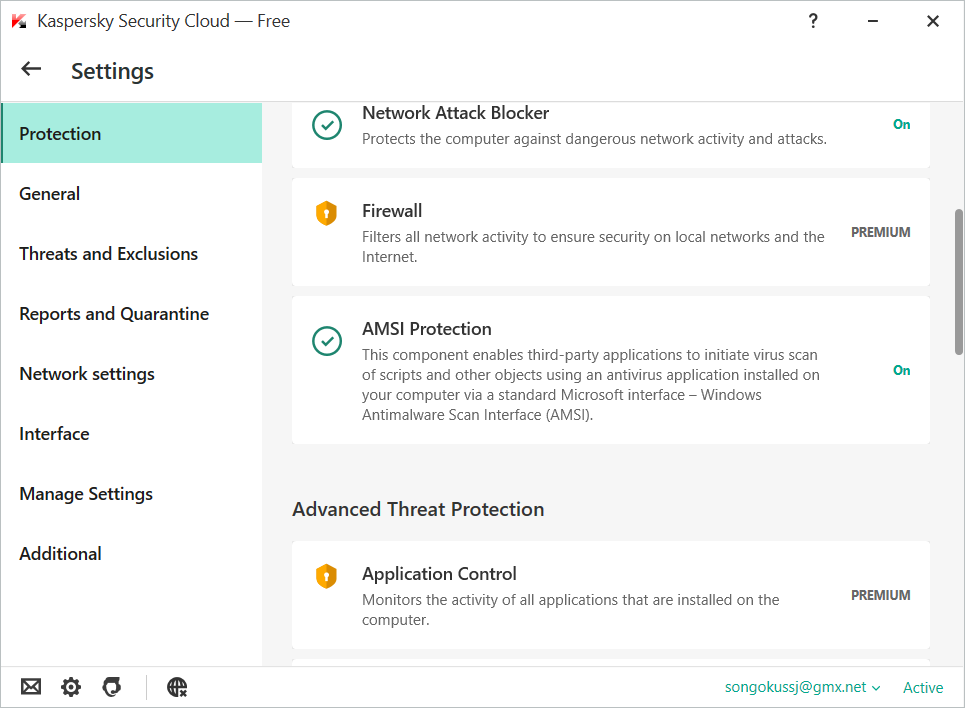Open the support agent icon in footer
Screen dimensions: 965x708
click(112, 687)
